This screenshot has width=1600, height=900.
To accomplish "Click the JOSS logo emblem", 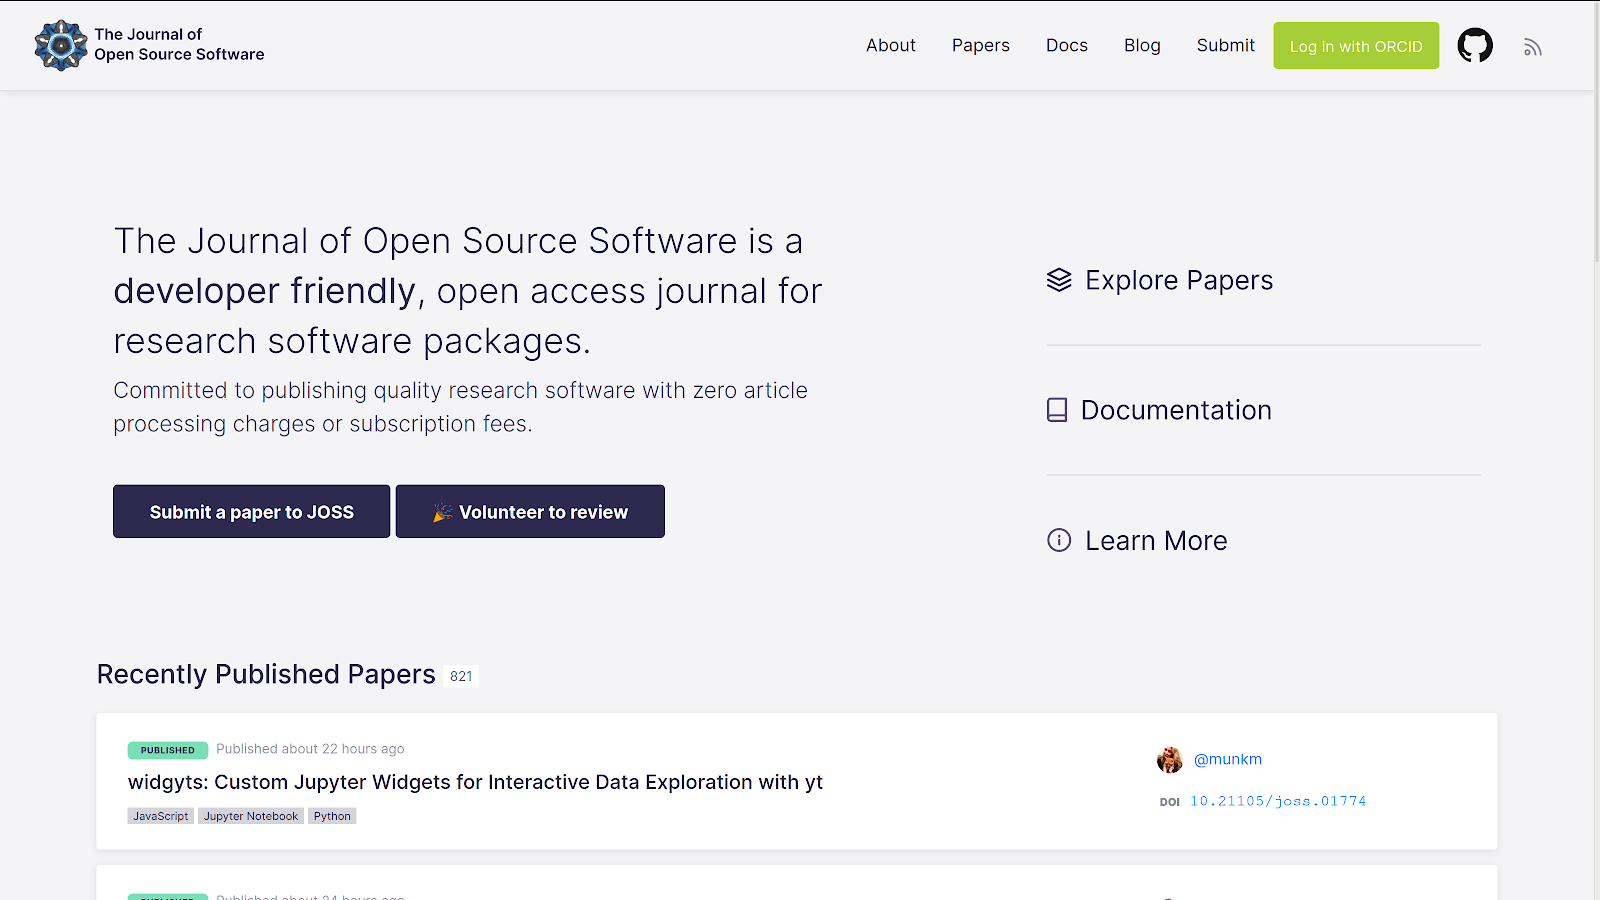I will click(x=61, y=45).
